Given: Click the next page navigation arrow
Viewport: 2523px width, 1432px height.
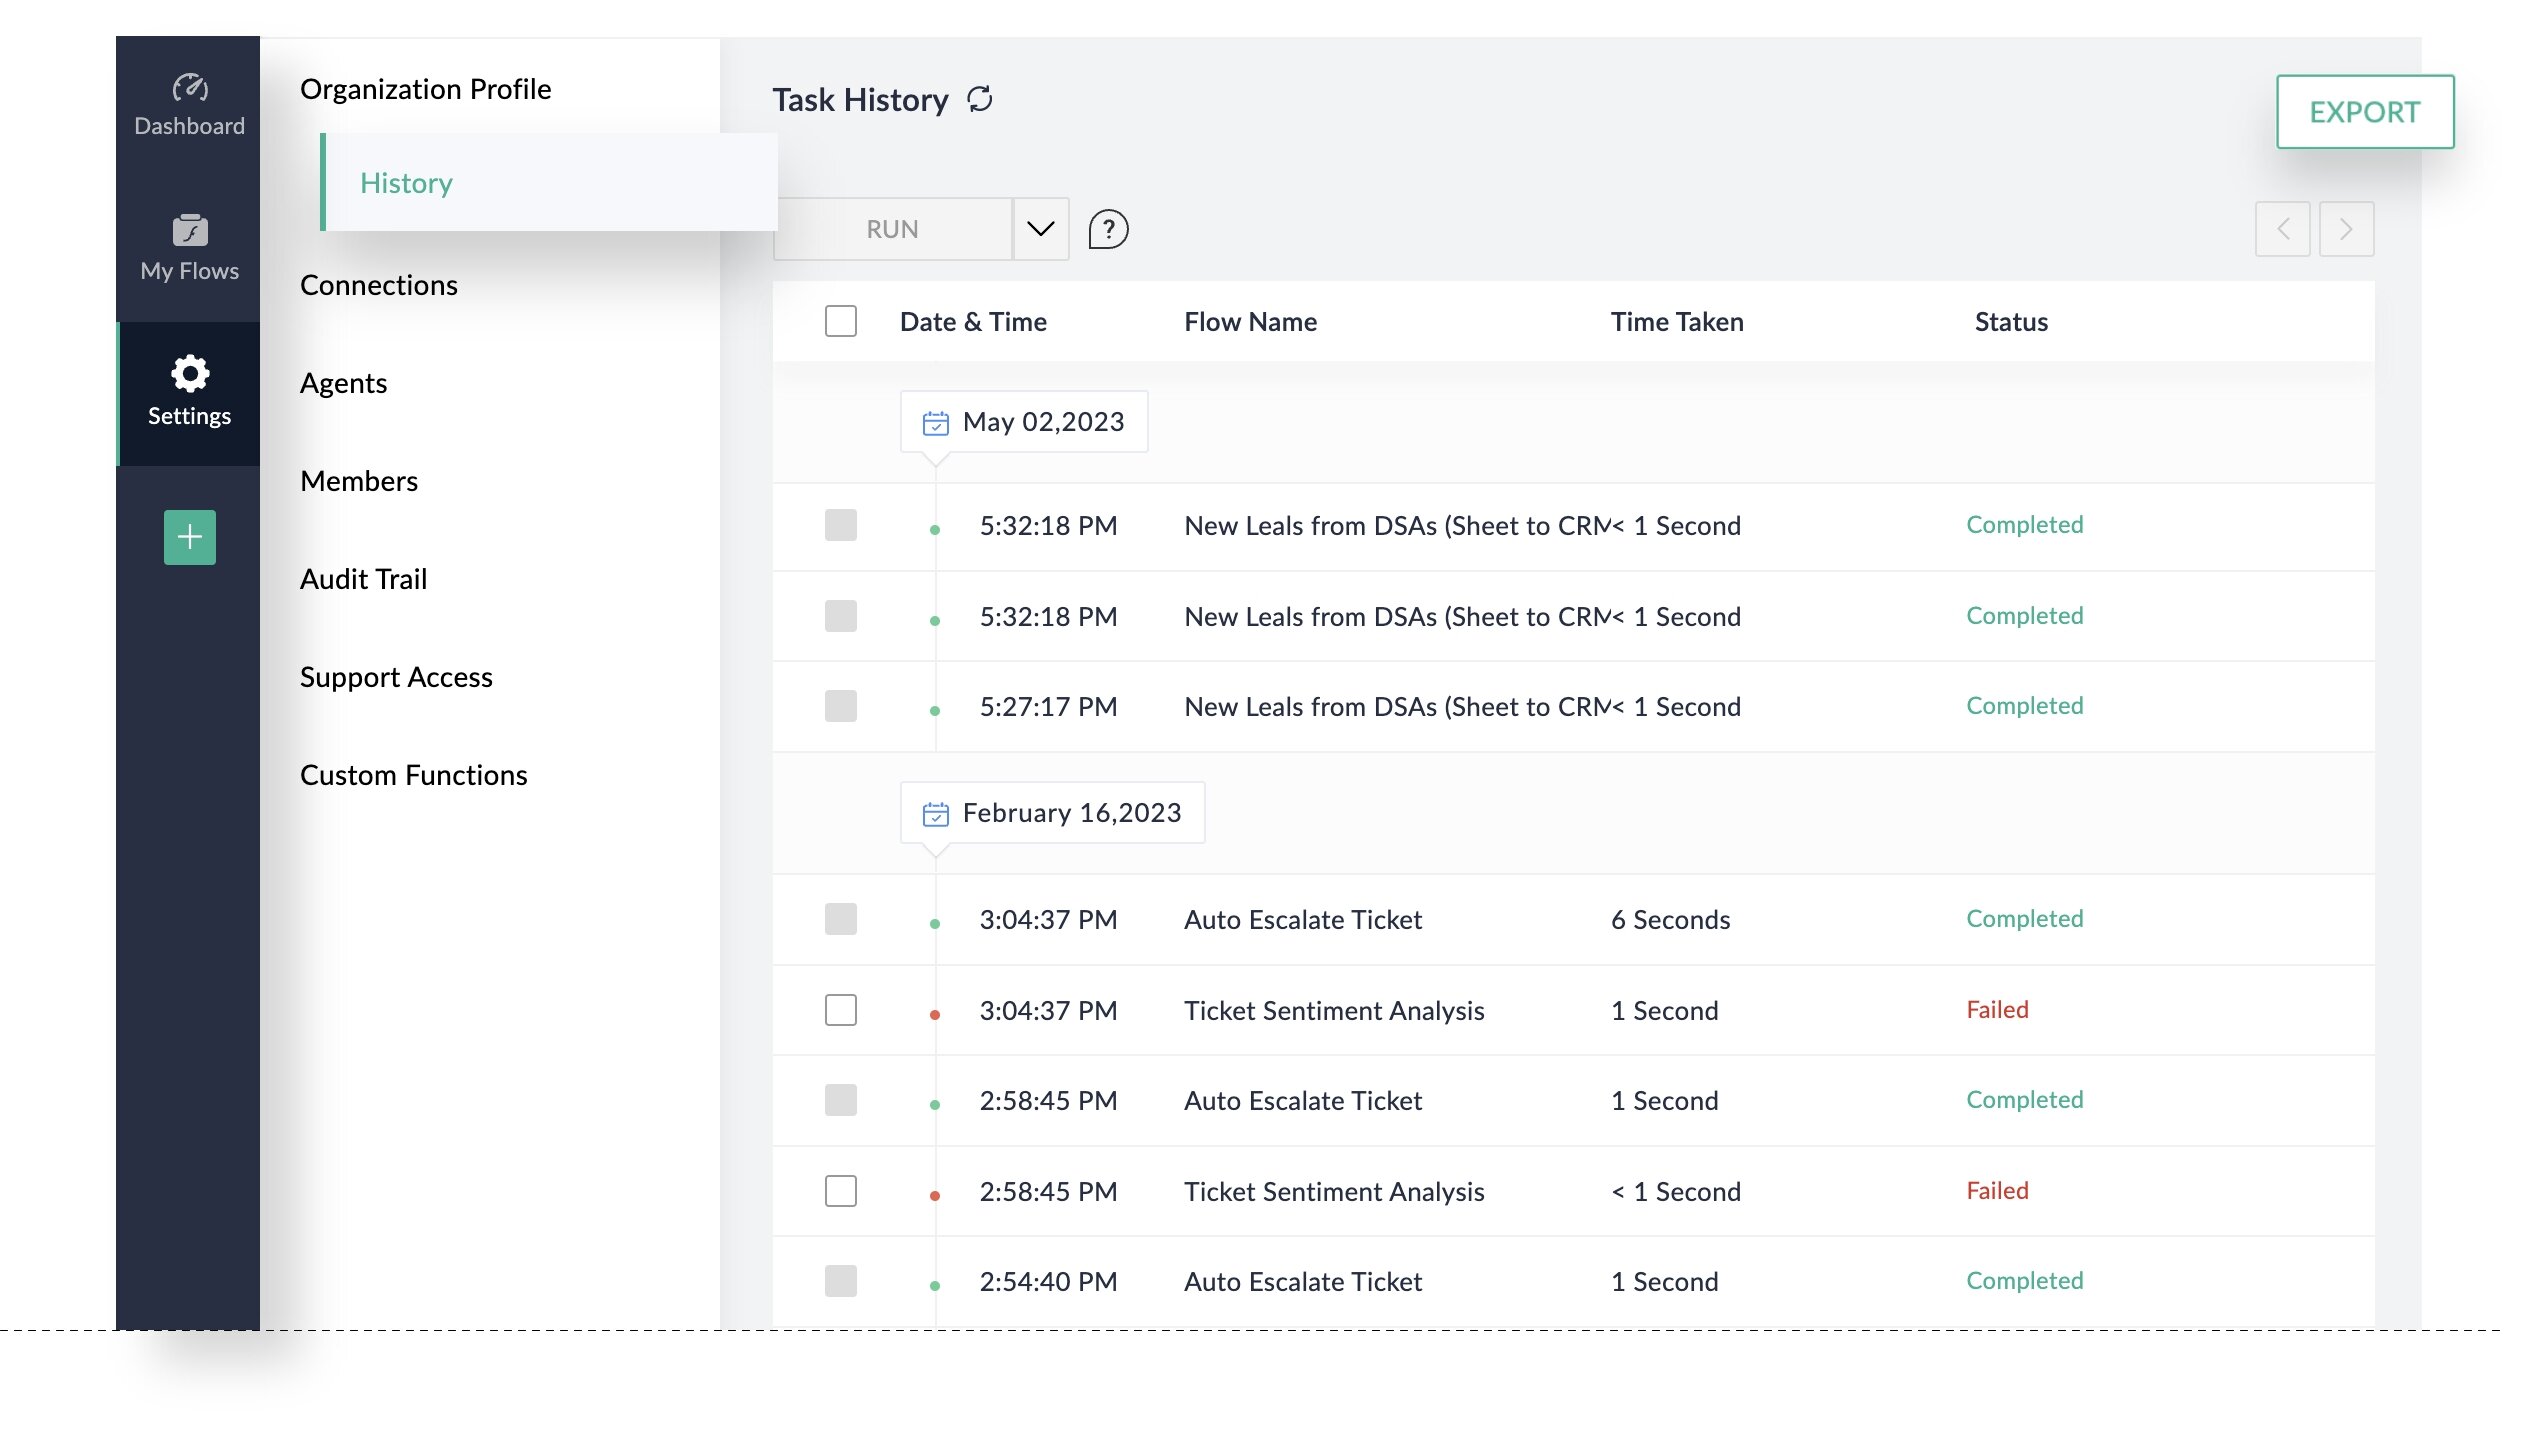Looking at the screenshot, I should coord(2346,227).
